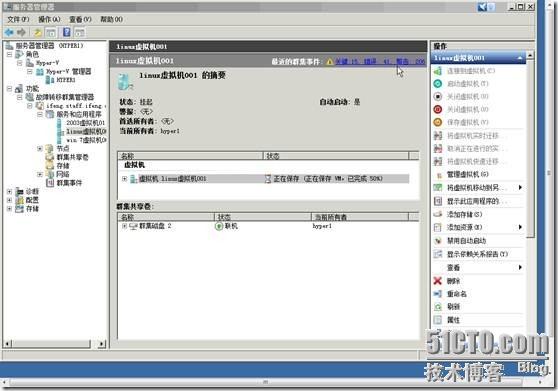Image resolution: width=558 pixels, height=391 pixels.
Task: Collapse the Hyper-V role node
Action: [20, 63]
